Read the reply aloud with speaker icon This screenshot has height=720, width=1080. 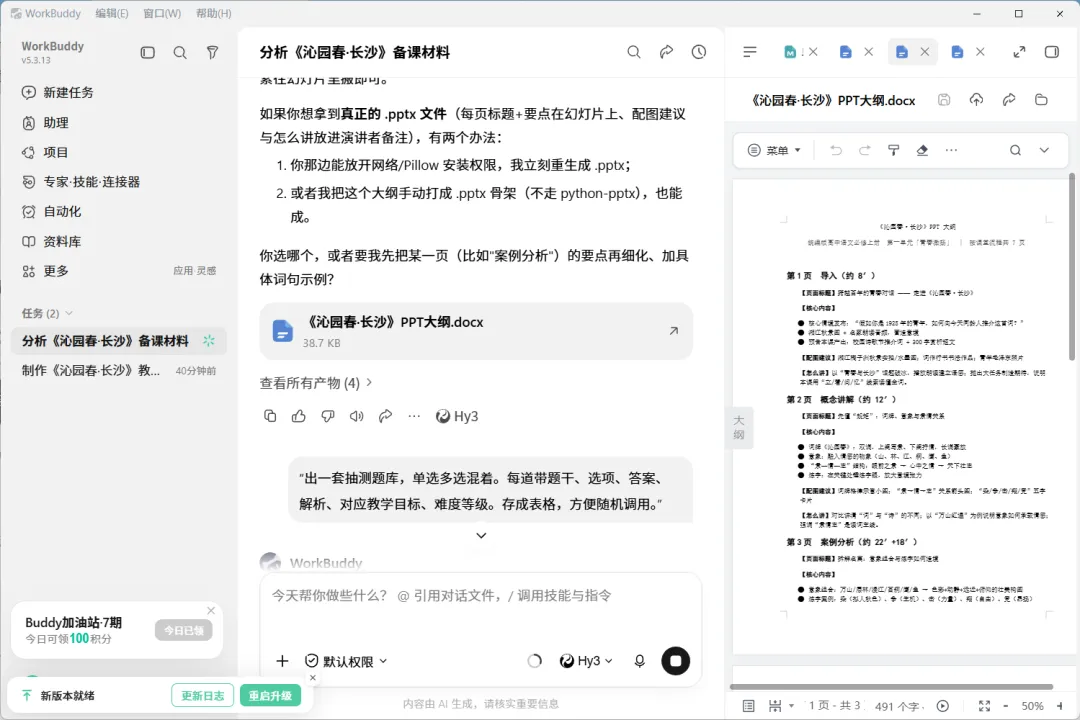coord(356,415)
